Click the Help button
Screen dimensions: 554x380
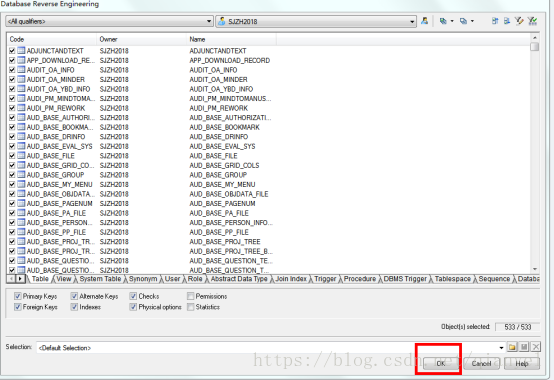(x=522, y=363)
